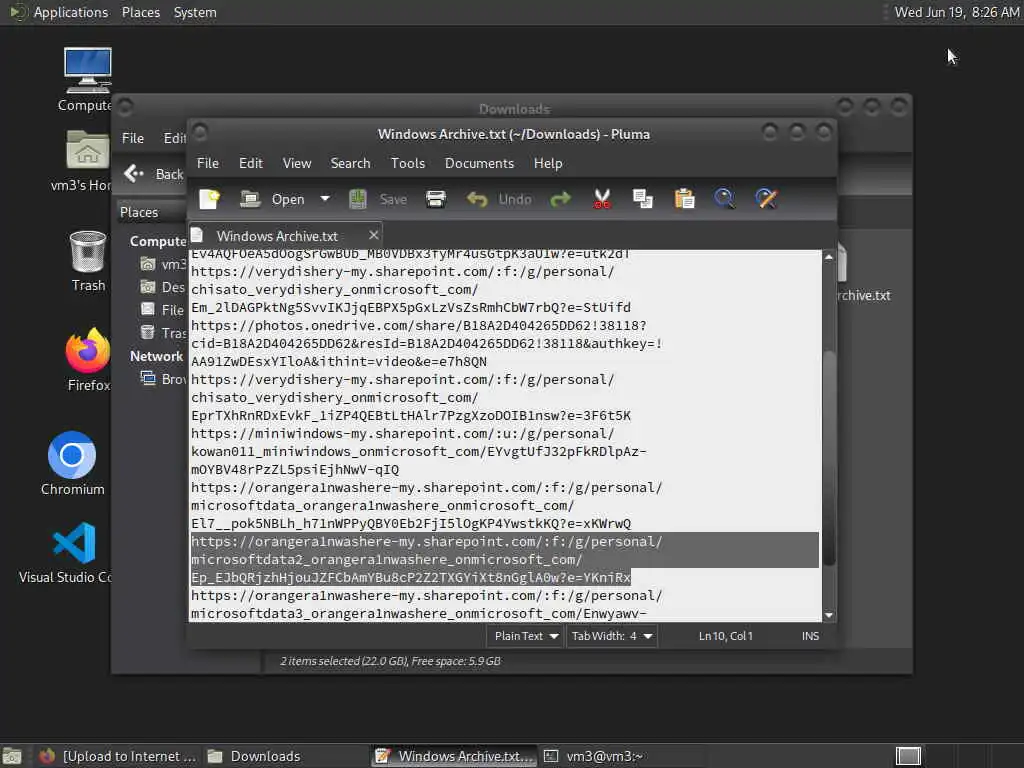Open the Search menu
This screenshot has height=768, width=1024.
click(x=350, y=163)
